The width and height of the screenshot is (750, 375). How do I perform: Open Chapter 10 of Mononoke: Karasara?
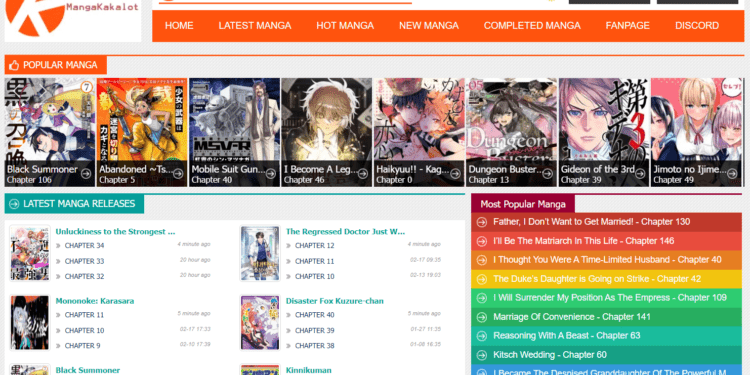coord(84,331)
